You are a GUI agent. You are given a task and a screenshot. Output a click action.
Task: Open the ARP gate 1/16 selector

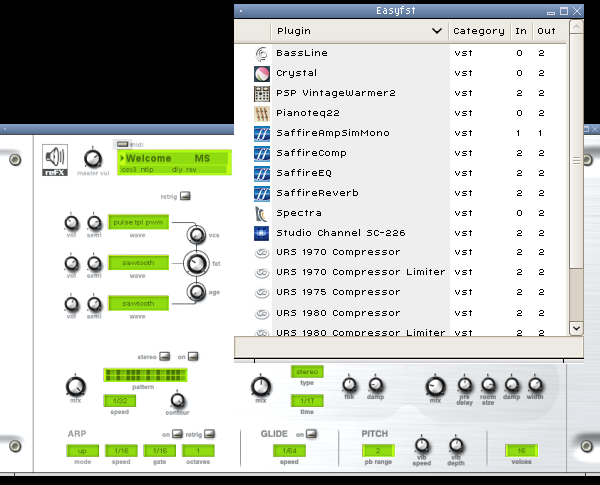[x=160, y=451]
